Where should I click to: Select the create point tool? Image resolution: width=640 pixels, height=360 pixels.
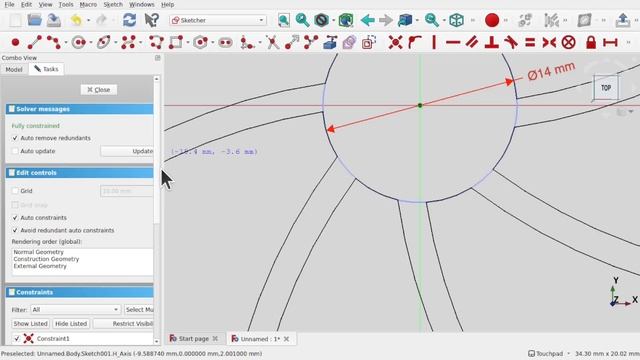tap(16, 42)
